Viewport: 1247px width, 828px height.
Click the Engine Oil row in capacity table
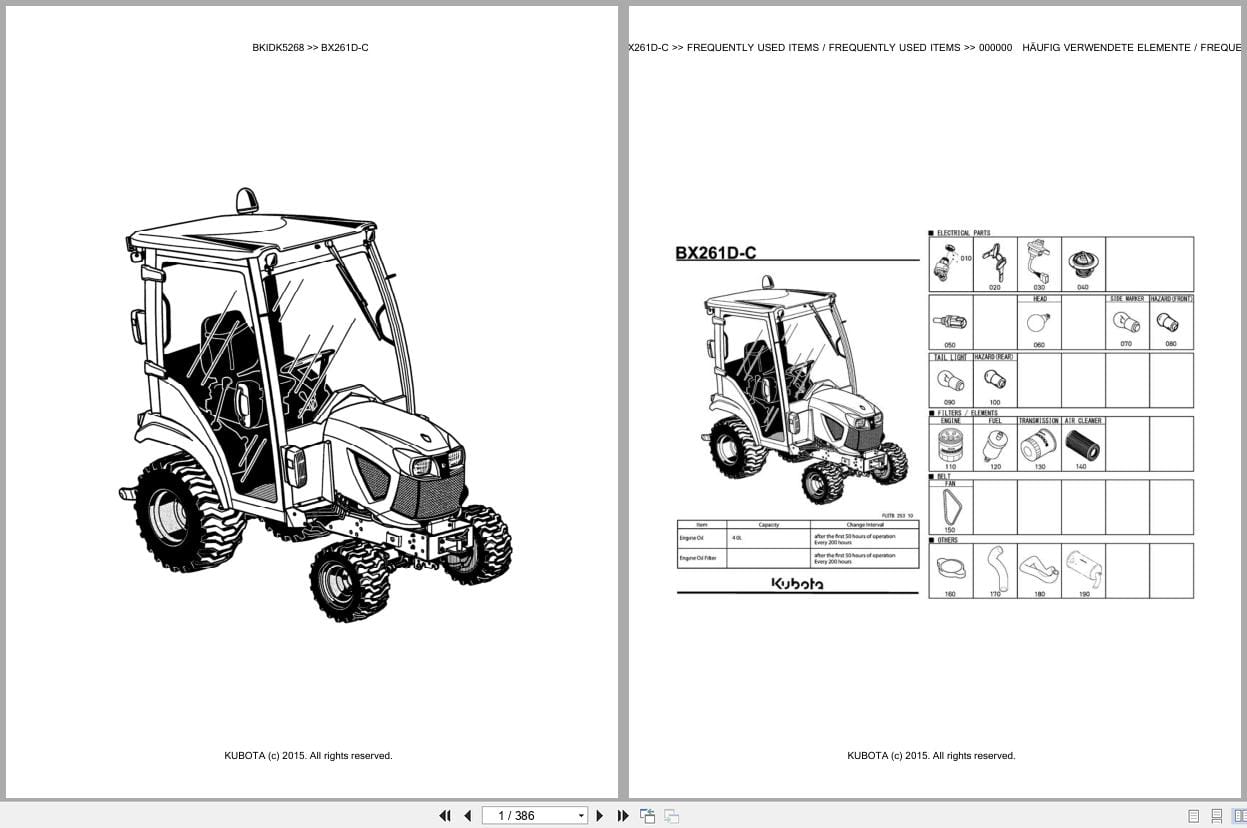797,539
